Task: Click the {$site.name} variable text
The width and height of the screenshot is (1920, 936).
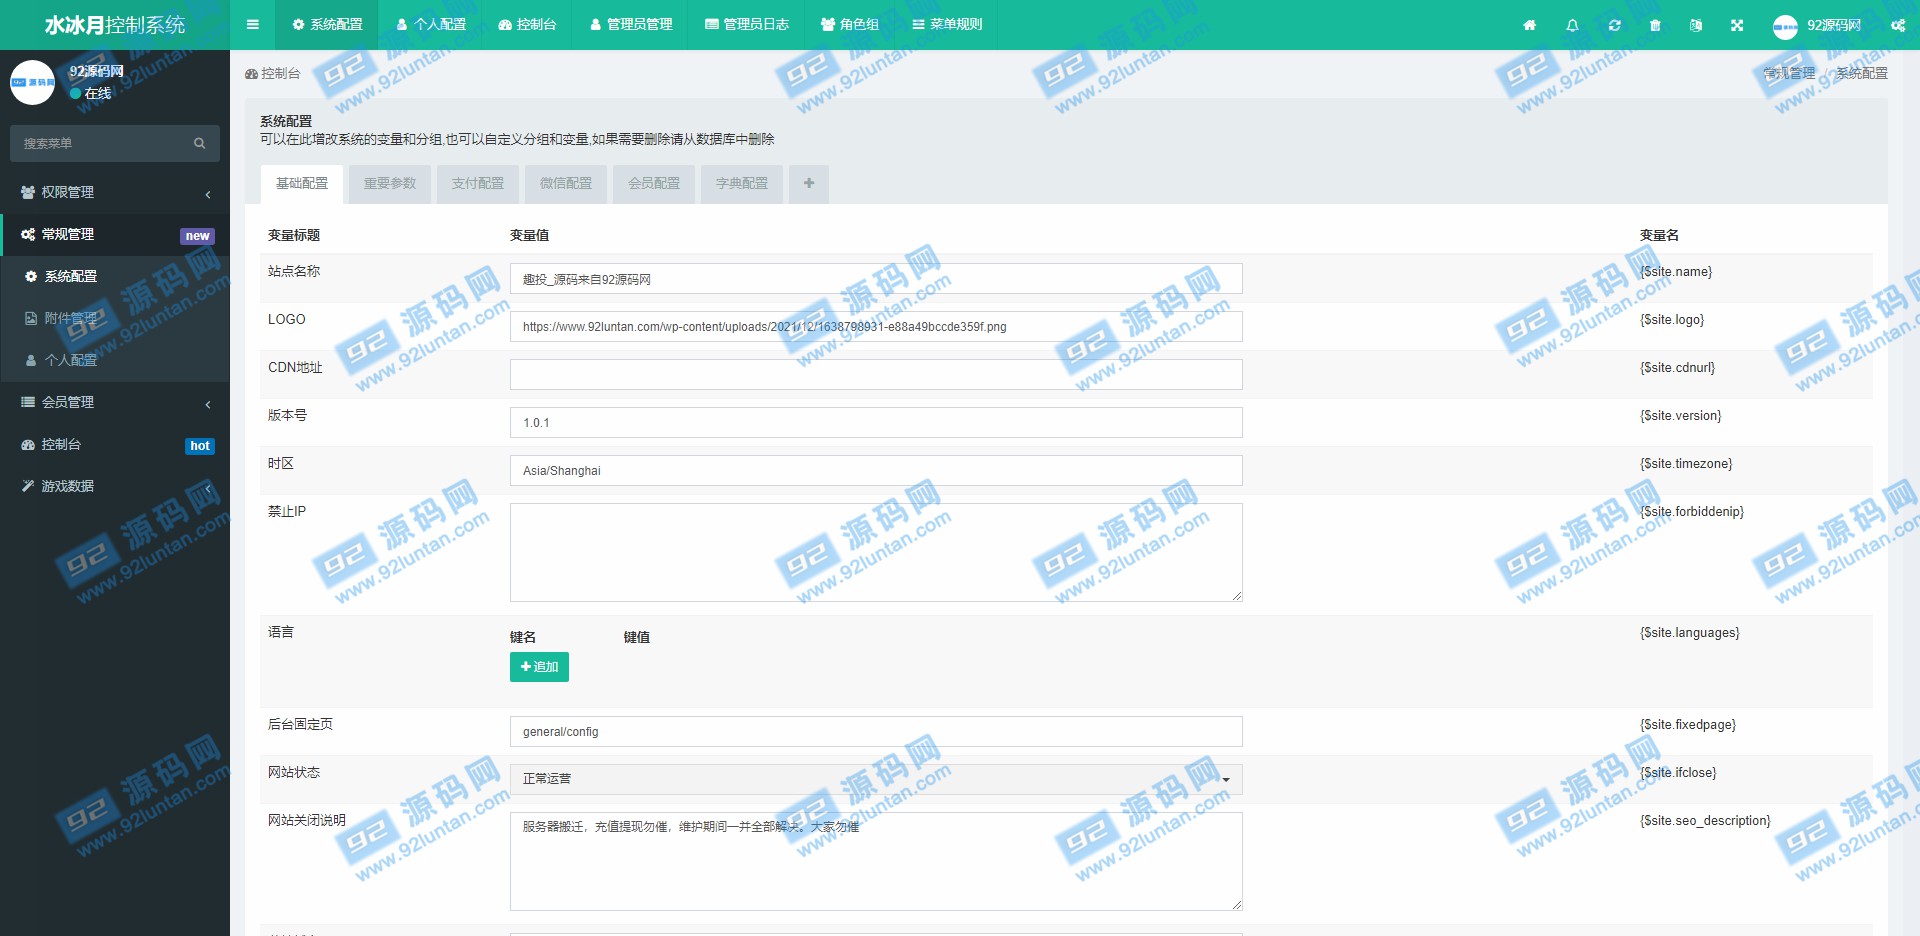Action: 1676,272
